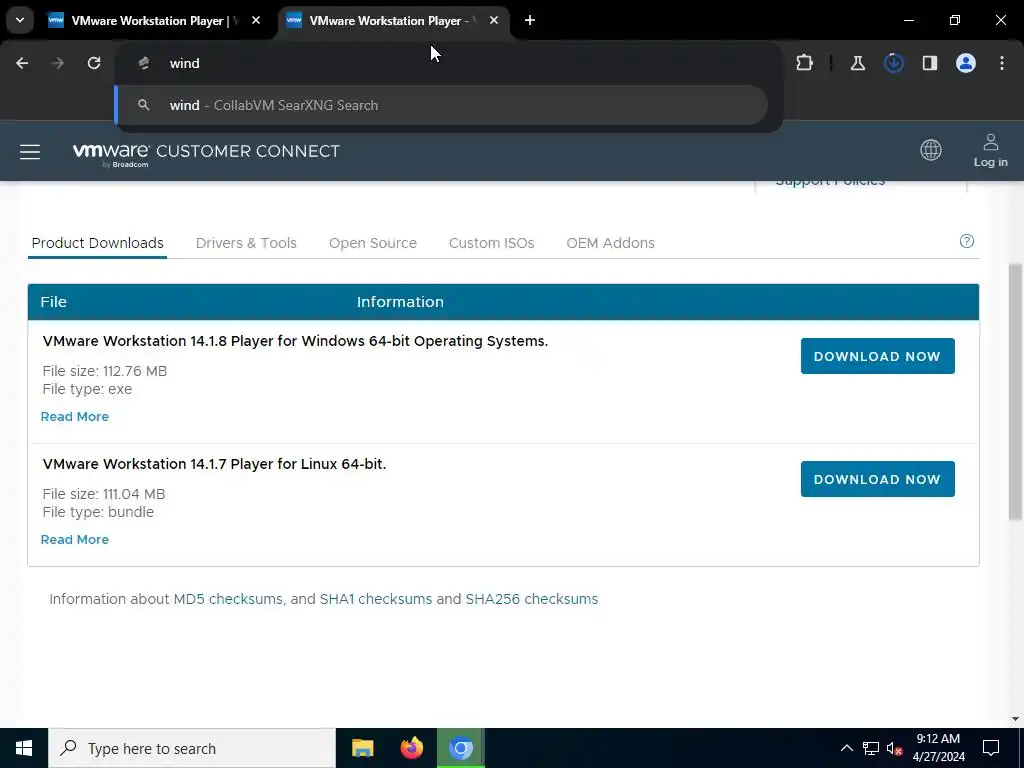1024x768 pixels.
Task: Click 'File size: 112.76 MB' text
Action: click(104, 371)
